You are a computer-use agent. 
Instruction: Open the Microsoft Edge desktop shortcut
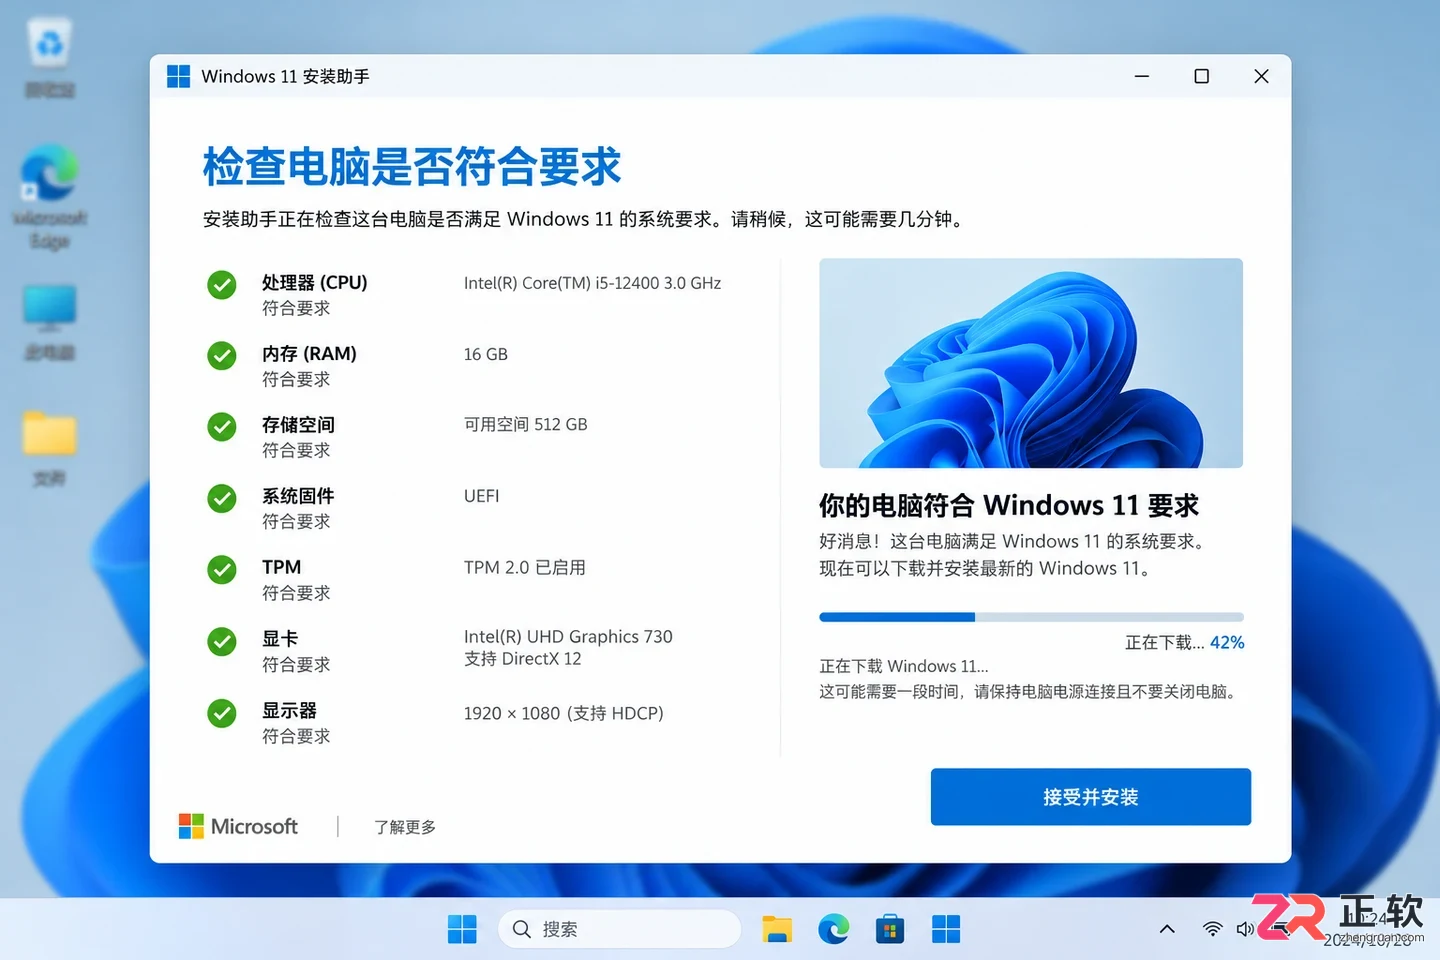50,197
